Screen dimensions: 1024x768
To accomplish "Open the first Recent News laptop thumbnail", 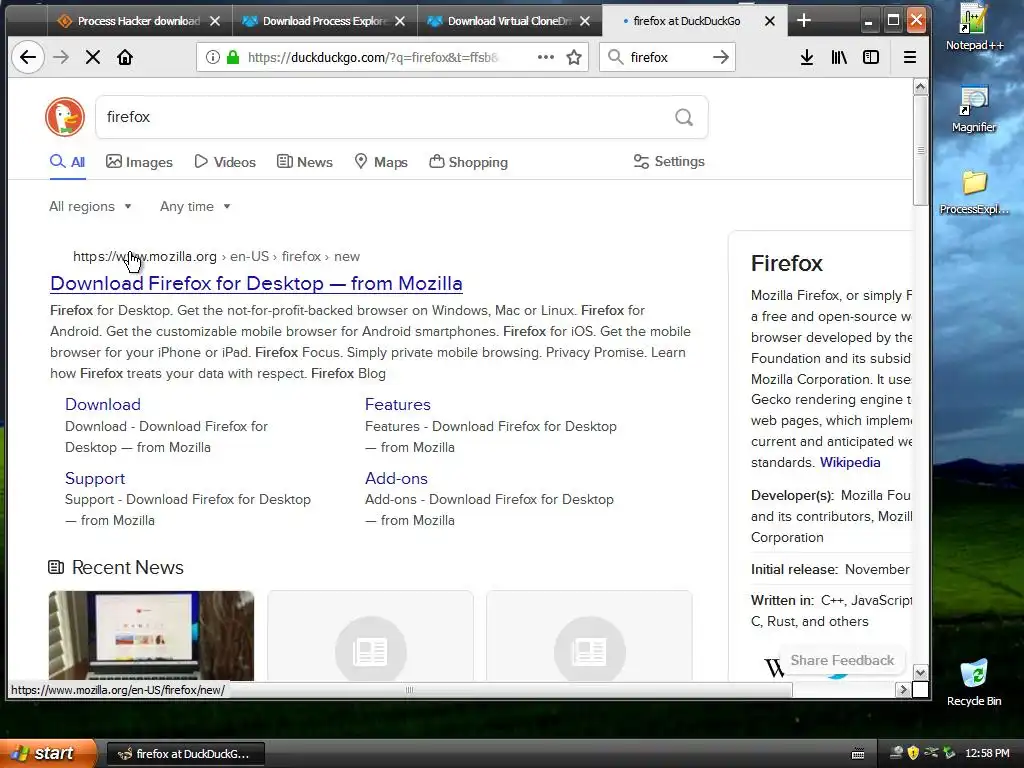I will (152, 635).
